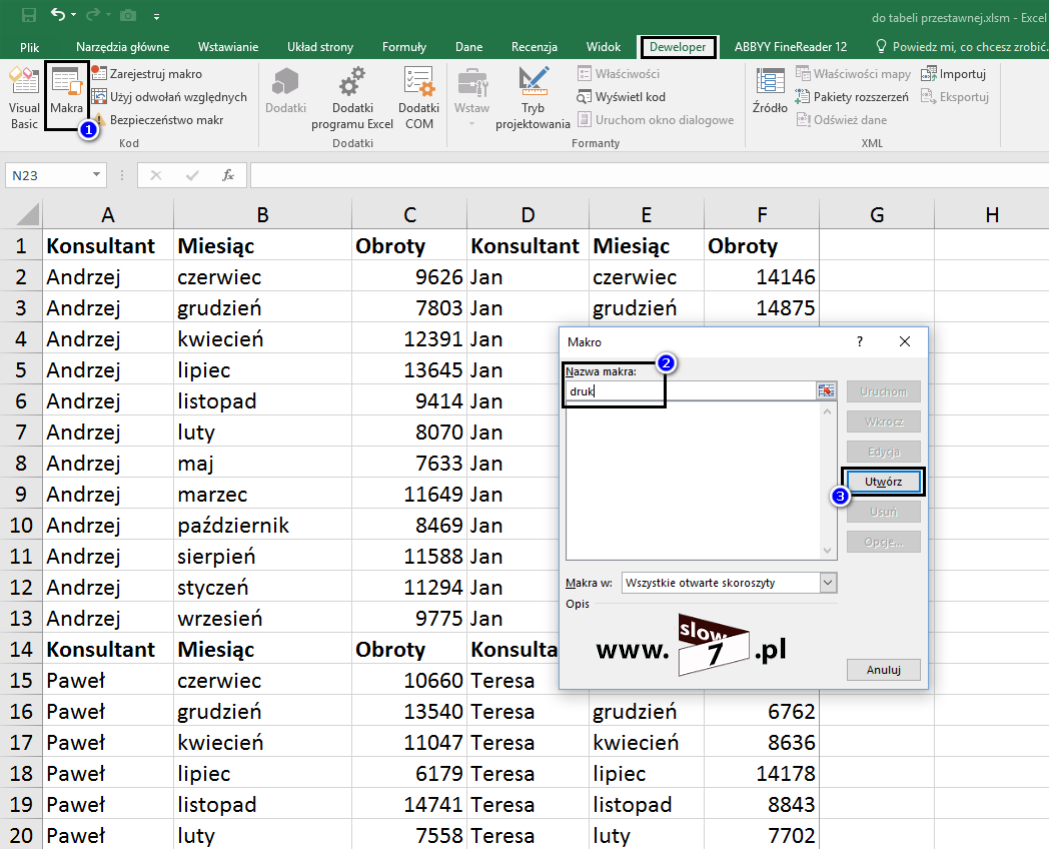Click cell with value 14741
Screen dimensions: 1049x849
(409, 804)
